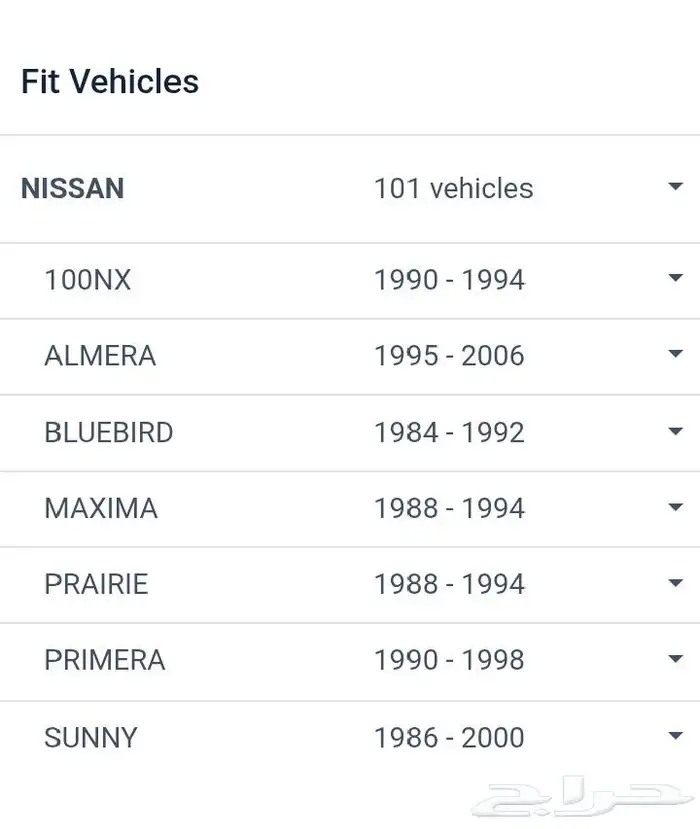Select the SUNNY model name

pos(91,738)
